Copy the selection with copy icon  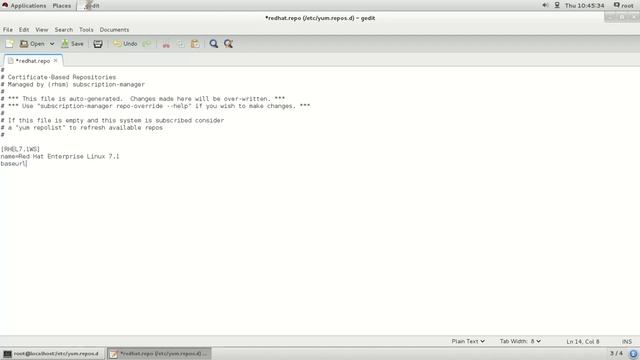coord(180,44)
